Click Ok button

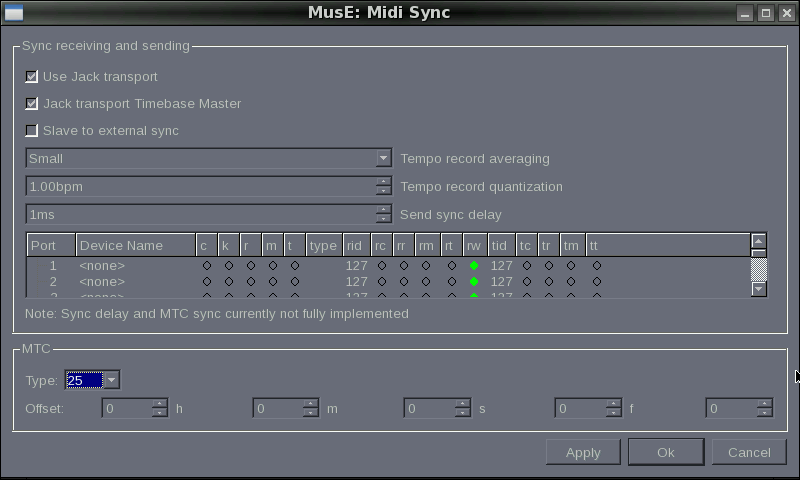click(666, 452)
